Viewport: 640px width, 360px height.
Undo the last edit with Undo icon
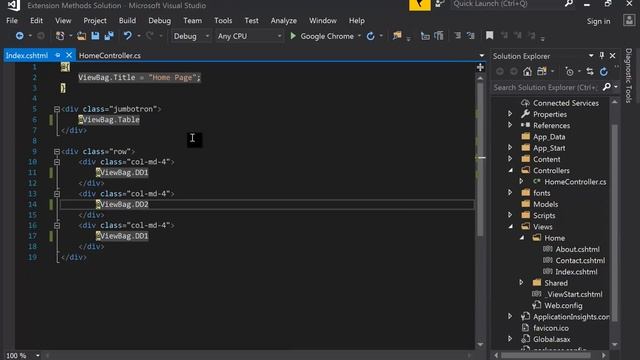tap(127, 36)
